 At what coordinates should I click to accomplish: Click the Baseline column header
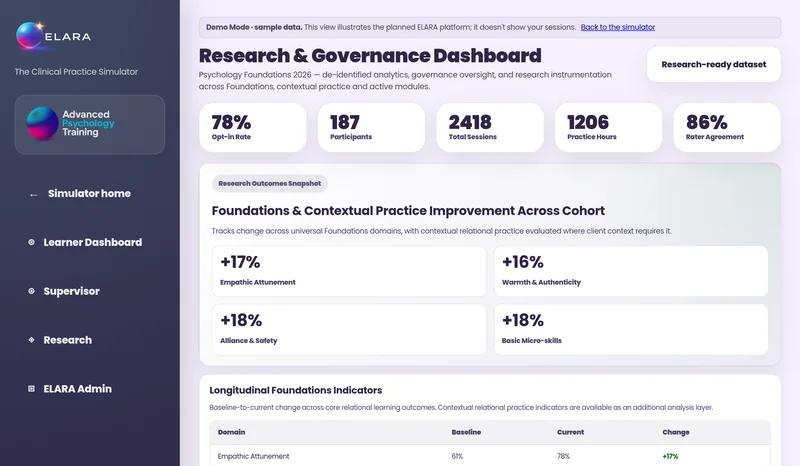click(466, 432)
